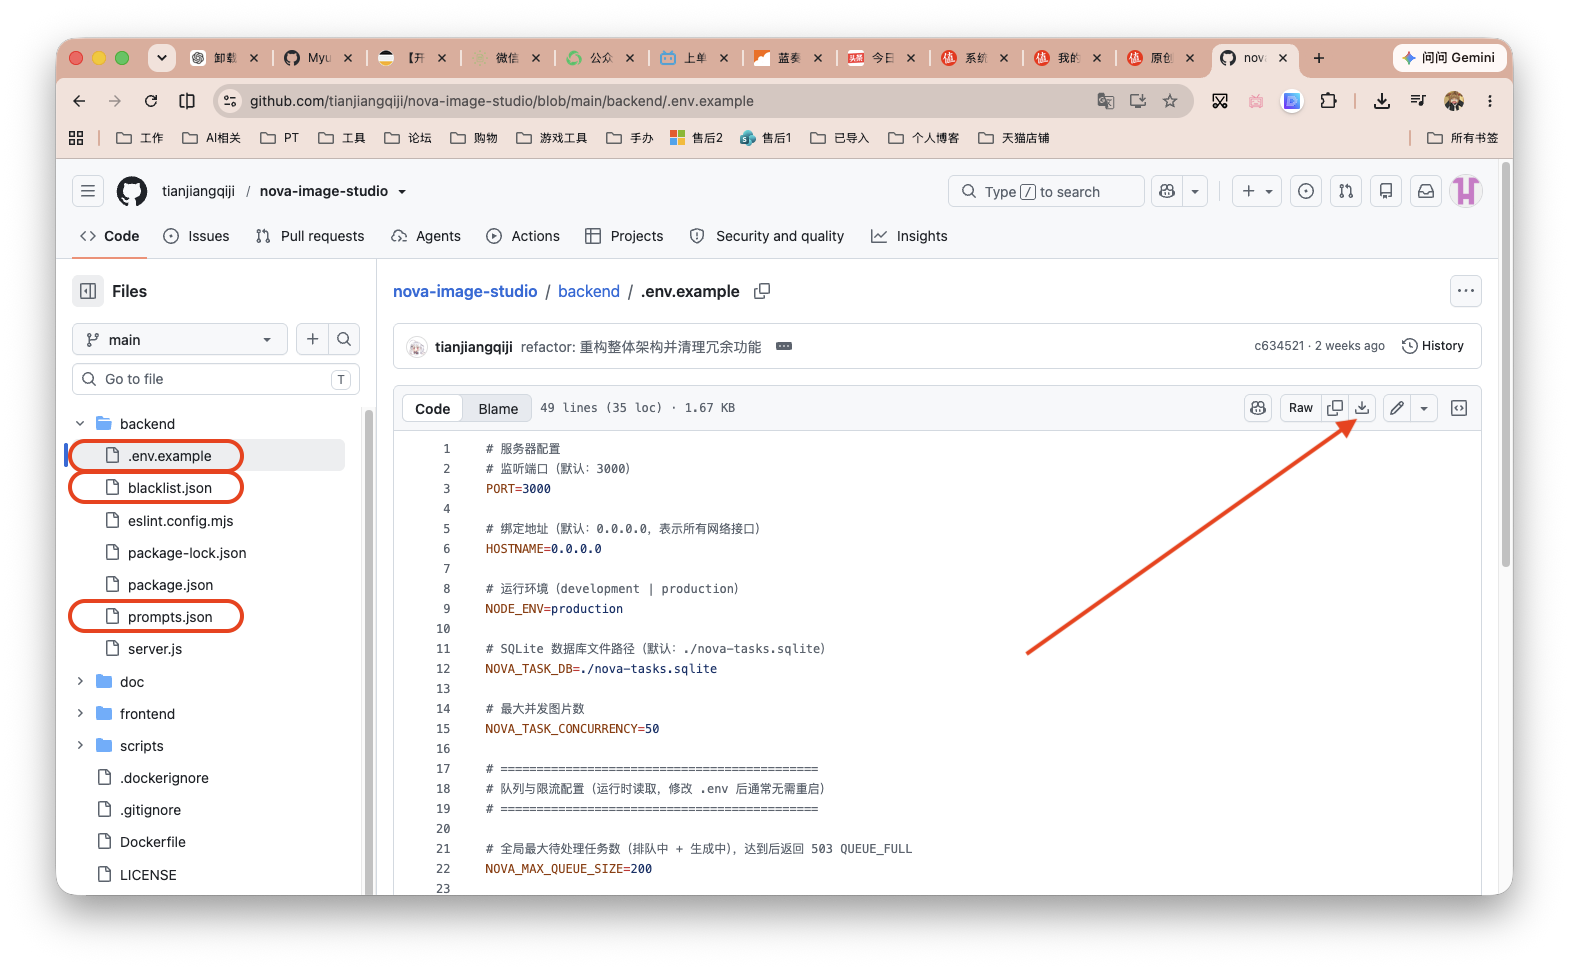
Task: Switch to Blame view
Action: 498,408
